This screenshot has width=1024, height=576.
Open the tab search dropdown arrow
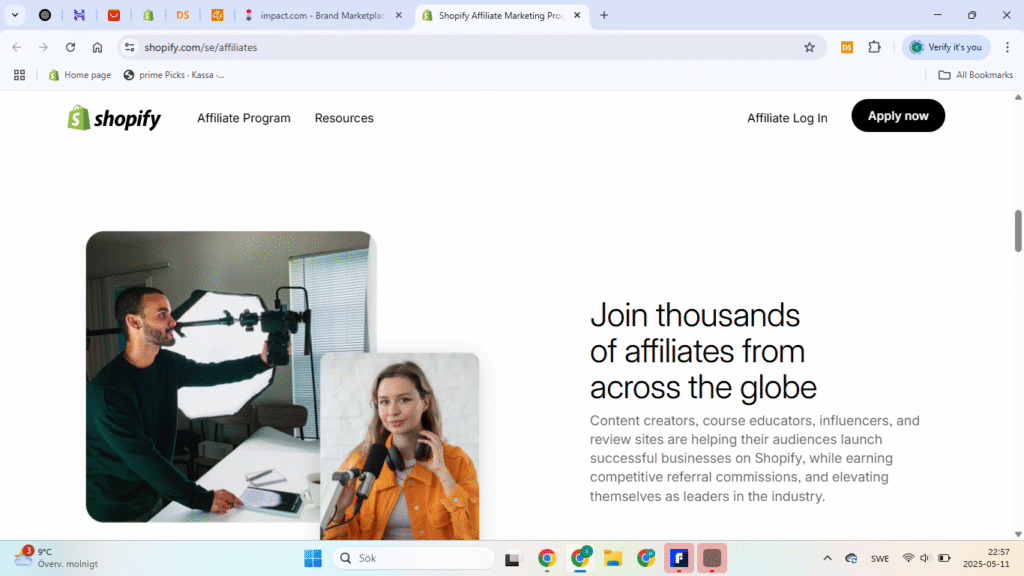pyautogui.click(x=14, y=15)
